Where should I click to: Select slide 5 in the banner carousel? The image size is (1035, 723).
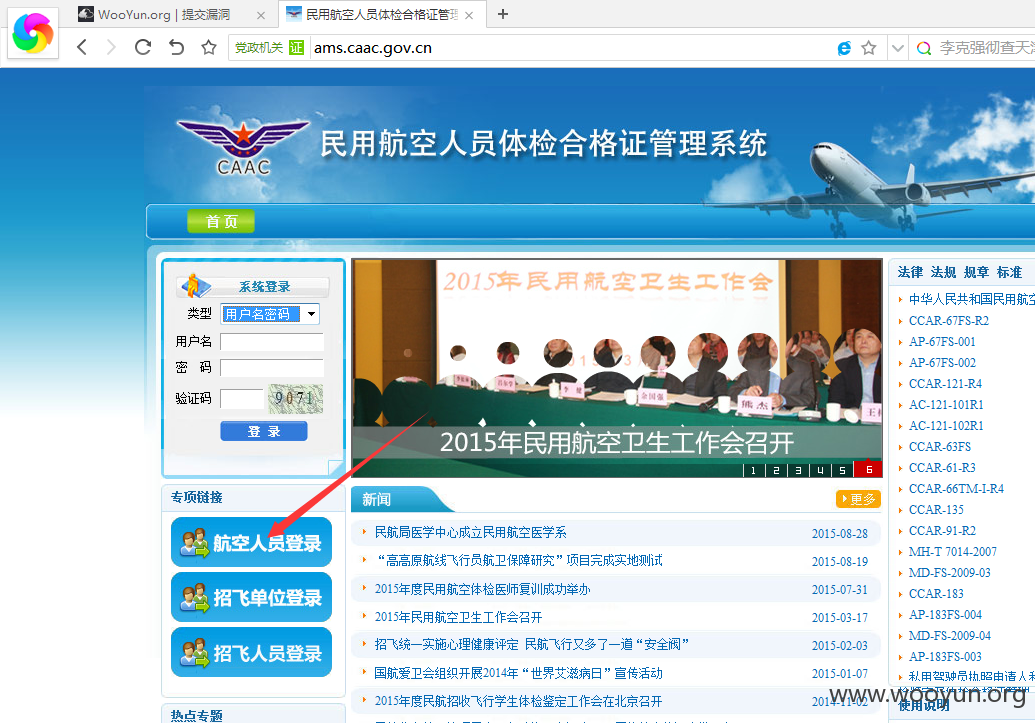[842, 470]
